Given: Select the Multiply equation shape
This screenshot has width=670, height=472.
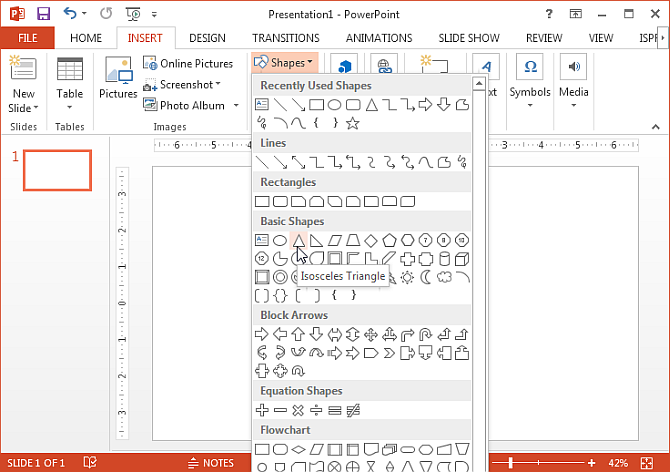Looking at the screenshot, I should 298,410.
